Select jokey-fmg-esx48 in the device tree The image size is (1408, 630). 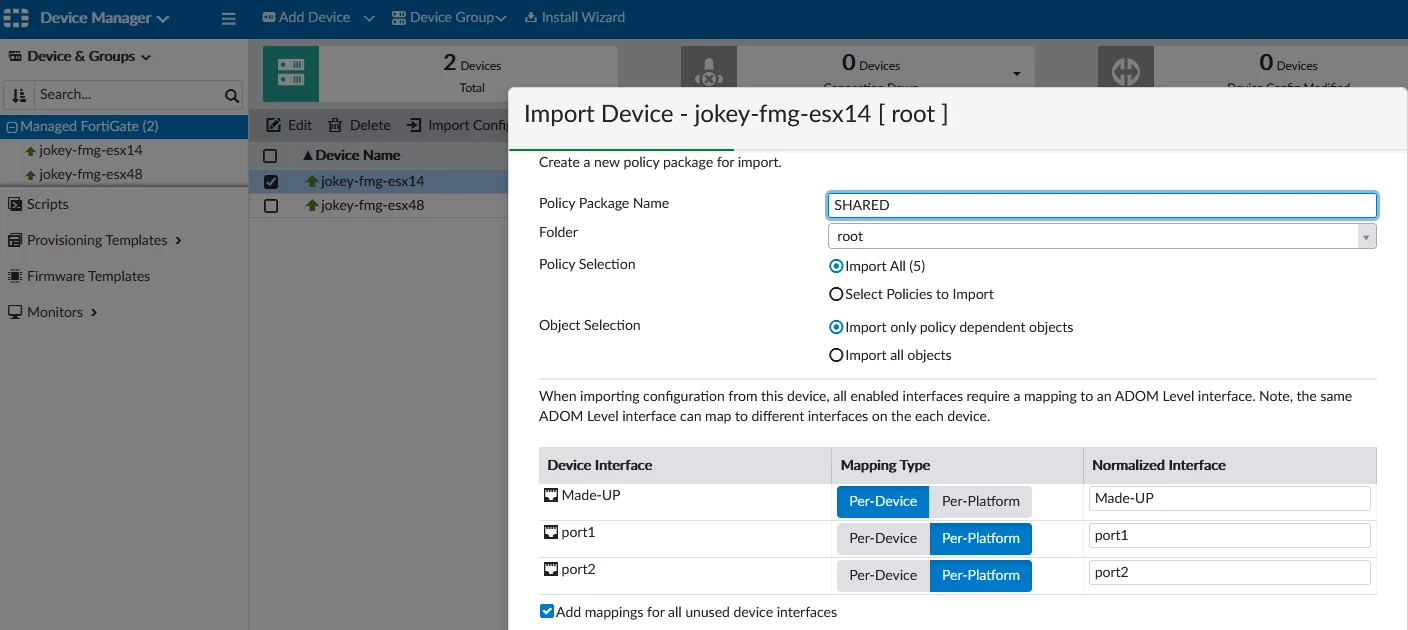[90, 174]
